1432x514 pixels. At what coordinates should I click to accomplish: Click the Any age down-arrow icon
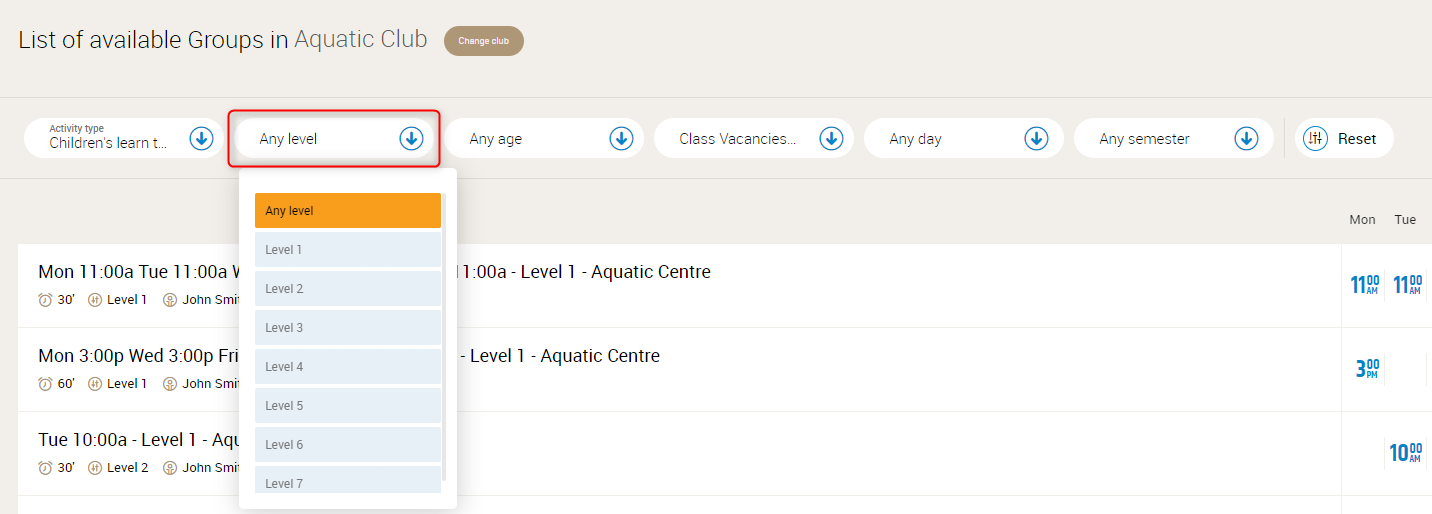pos(621,139)
